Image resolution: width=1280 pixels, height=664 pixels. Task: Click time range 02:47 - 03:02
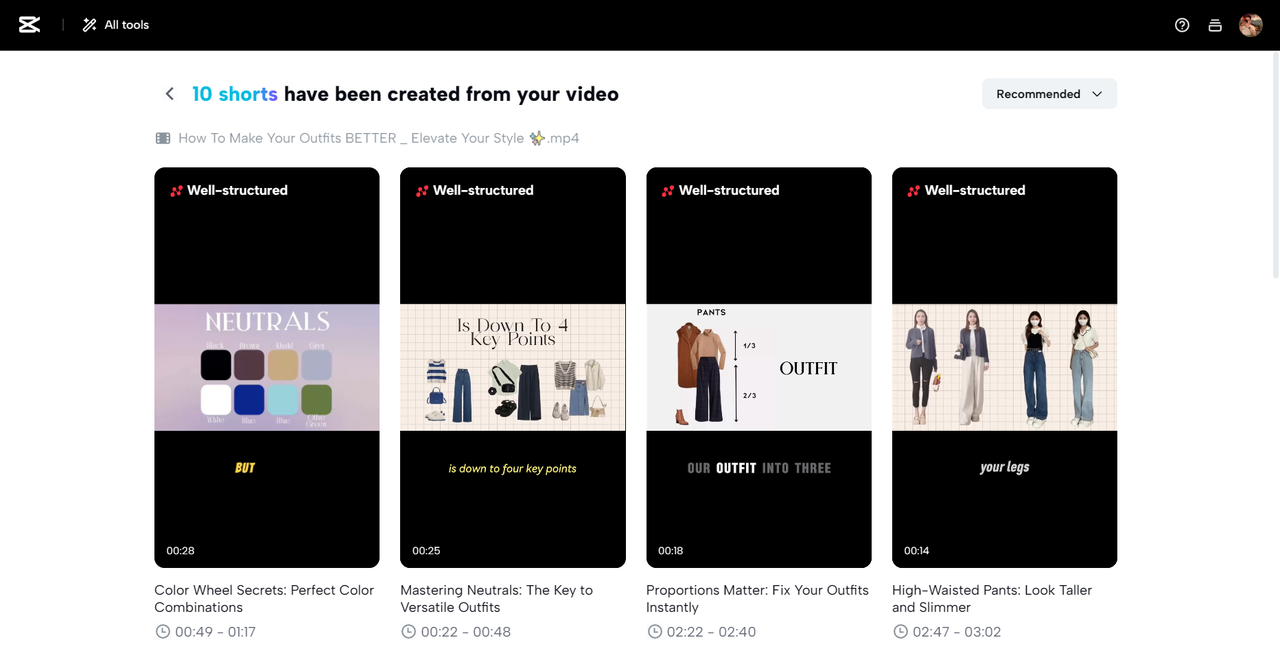958,632
